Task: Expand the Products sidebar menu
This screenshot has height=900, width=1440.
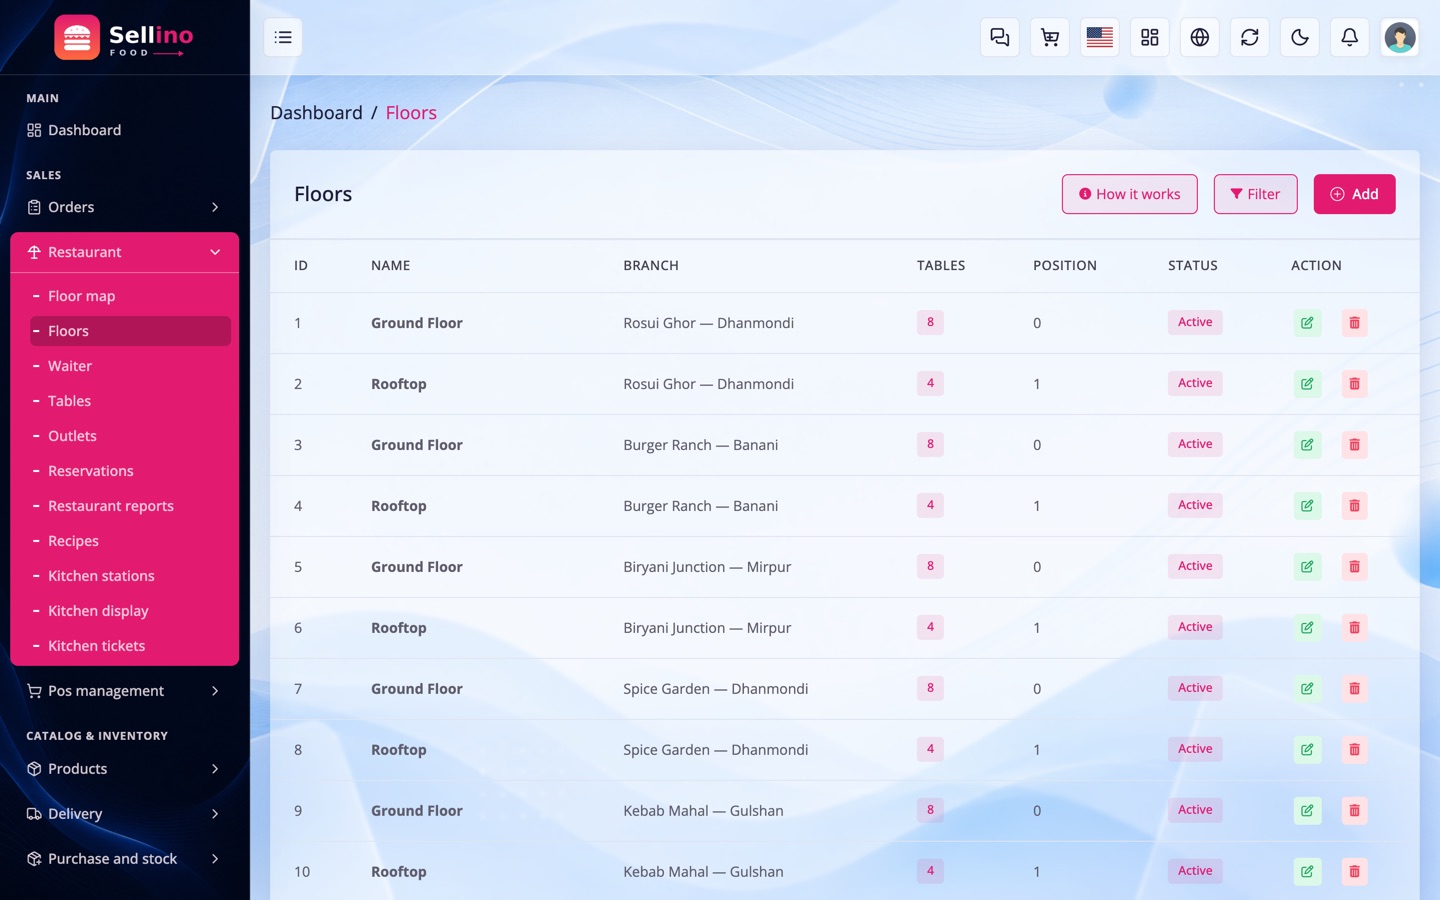Action: 125,769
